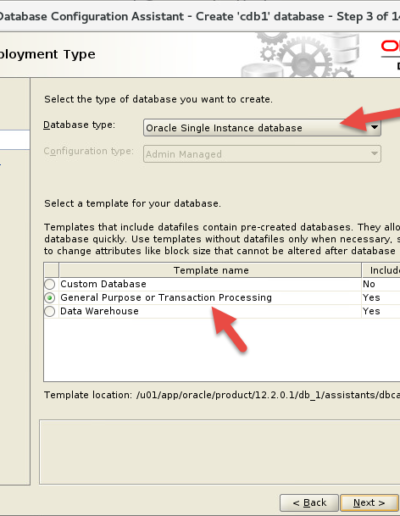400x516 pixels.
Task: Open the Database type dropdown
Action: pyautogui.click(x=262, y=128)
